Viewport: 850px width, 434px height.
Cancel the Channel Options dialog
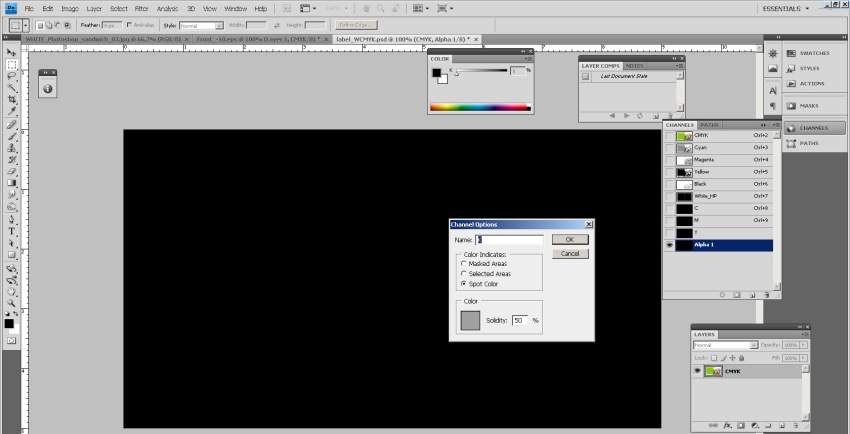pos(570,254)
